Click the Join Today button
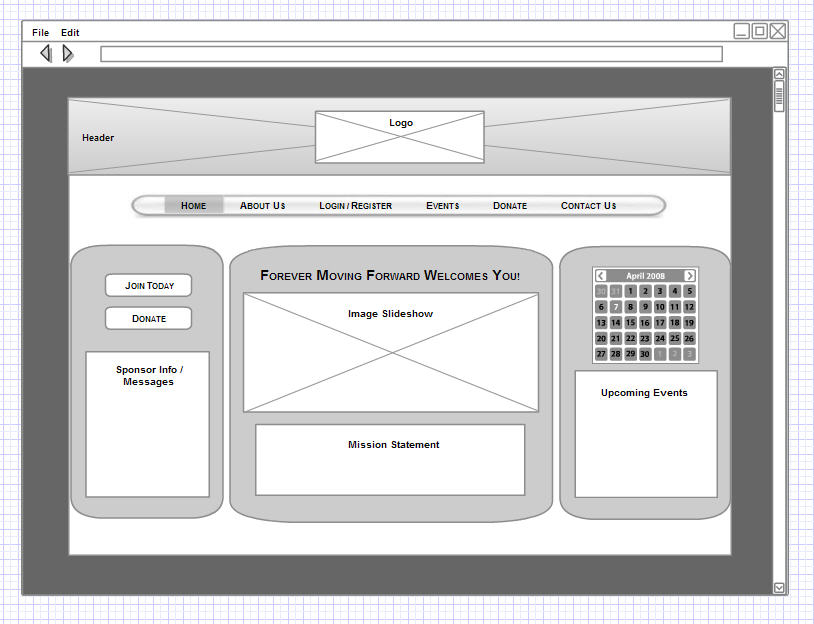The image size is (814, 624). click(148, 286)
